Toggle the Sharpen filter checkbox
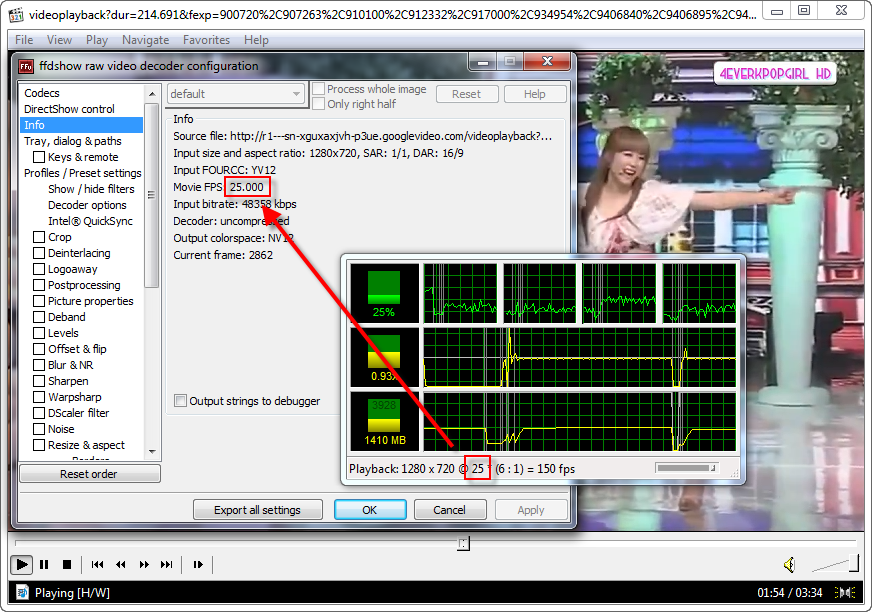Viewport: 872px width, 612px height. 39,381
